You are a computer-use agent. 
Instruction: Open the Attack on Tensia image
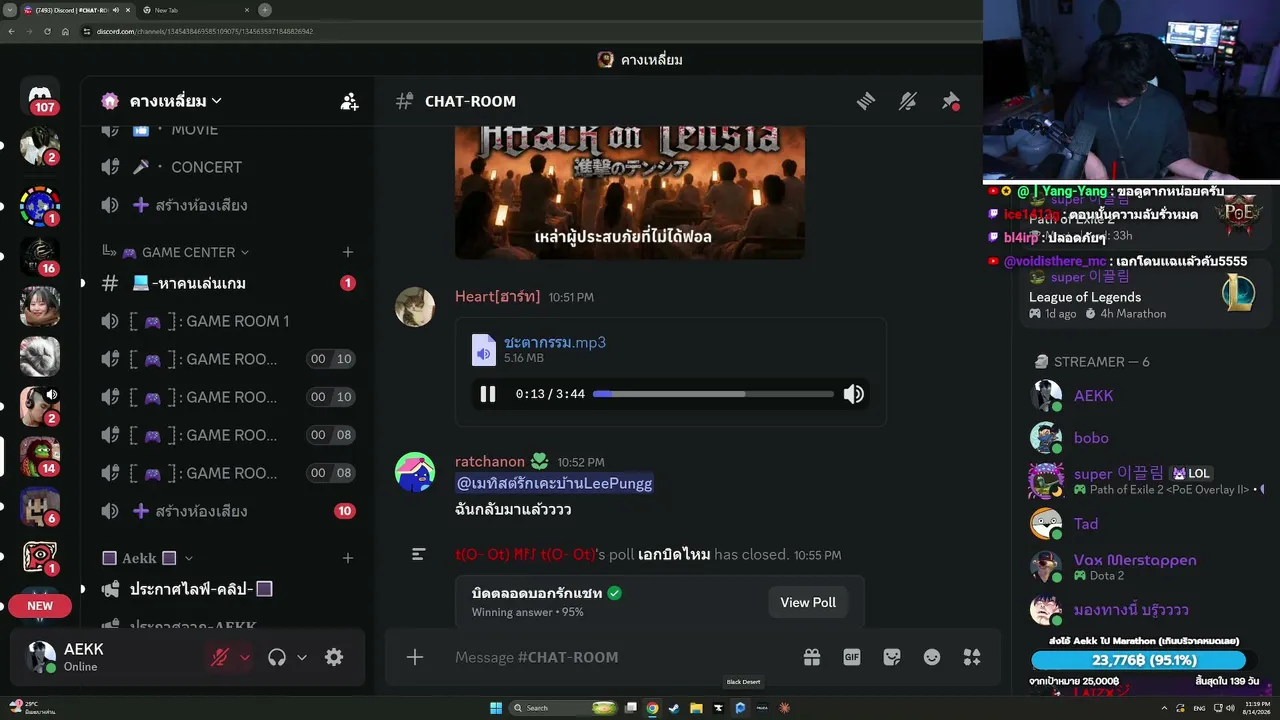click(x=630, y=192)
